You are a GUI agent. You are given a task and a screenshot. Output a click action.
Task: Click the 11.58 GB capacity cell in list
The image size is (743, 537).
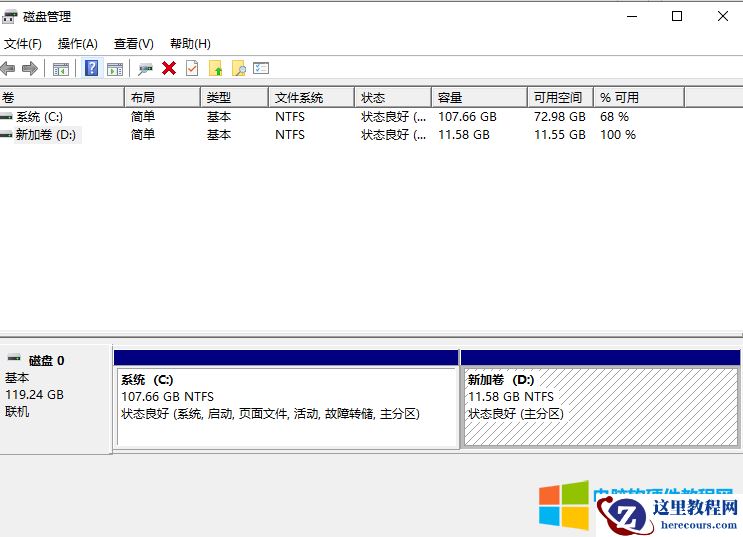coord(464,135)
